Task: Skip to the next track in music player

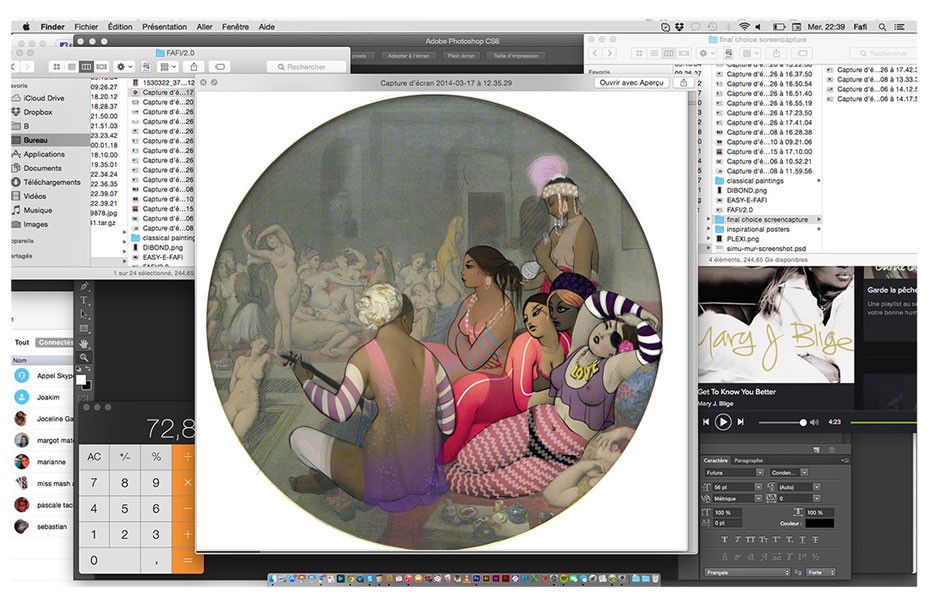Action: [740, 422]
